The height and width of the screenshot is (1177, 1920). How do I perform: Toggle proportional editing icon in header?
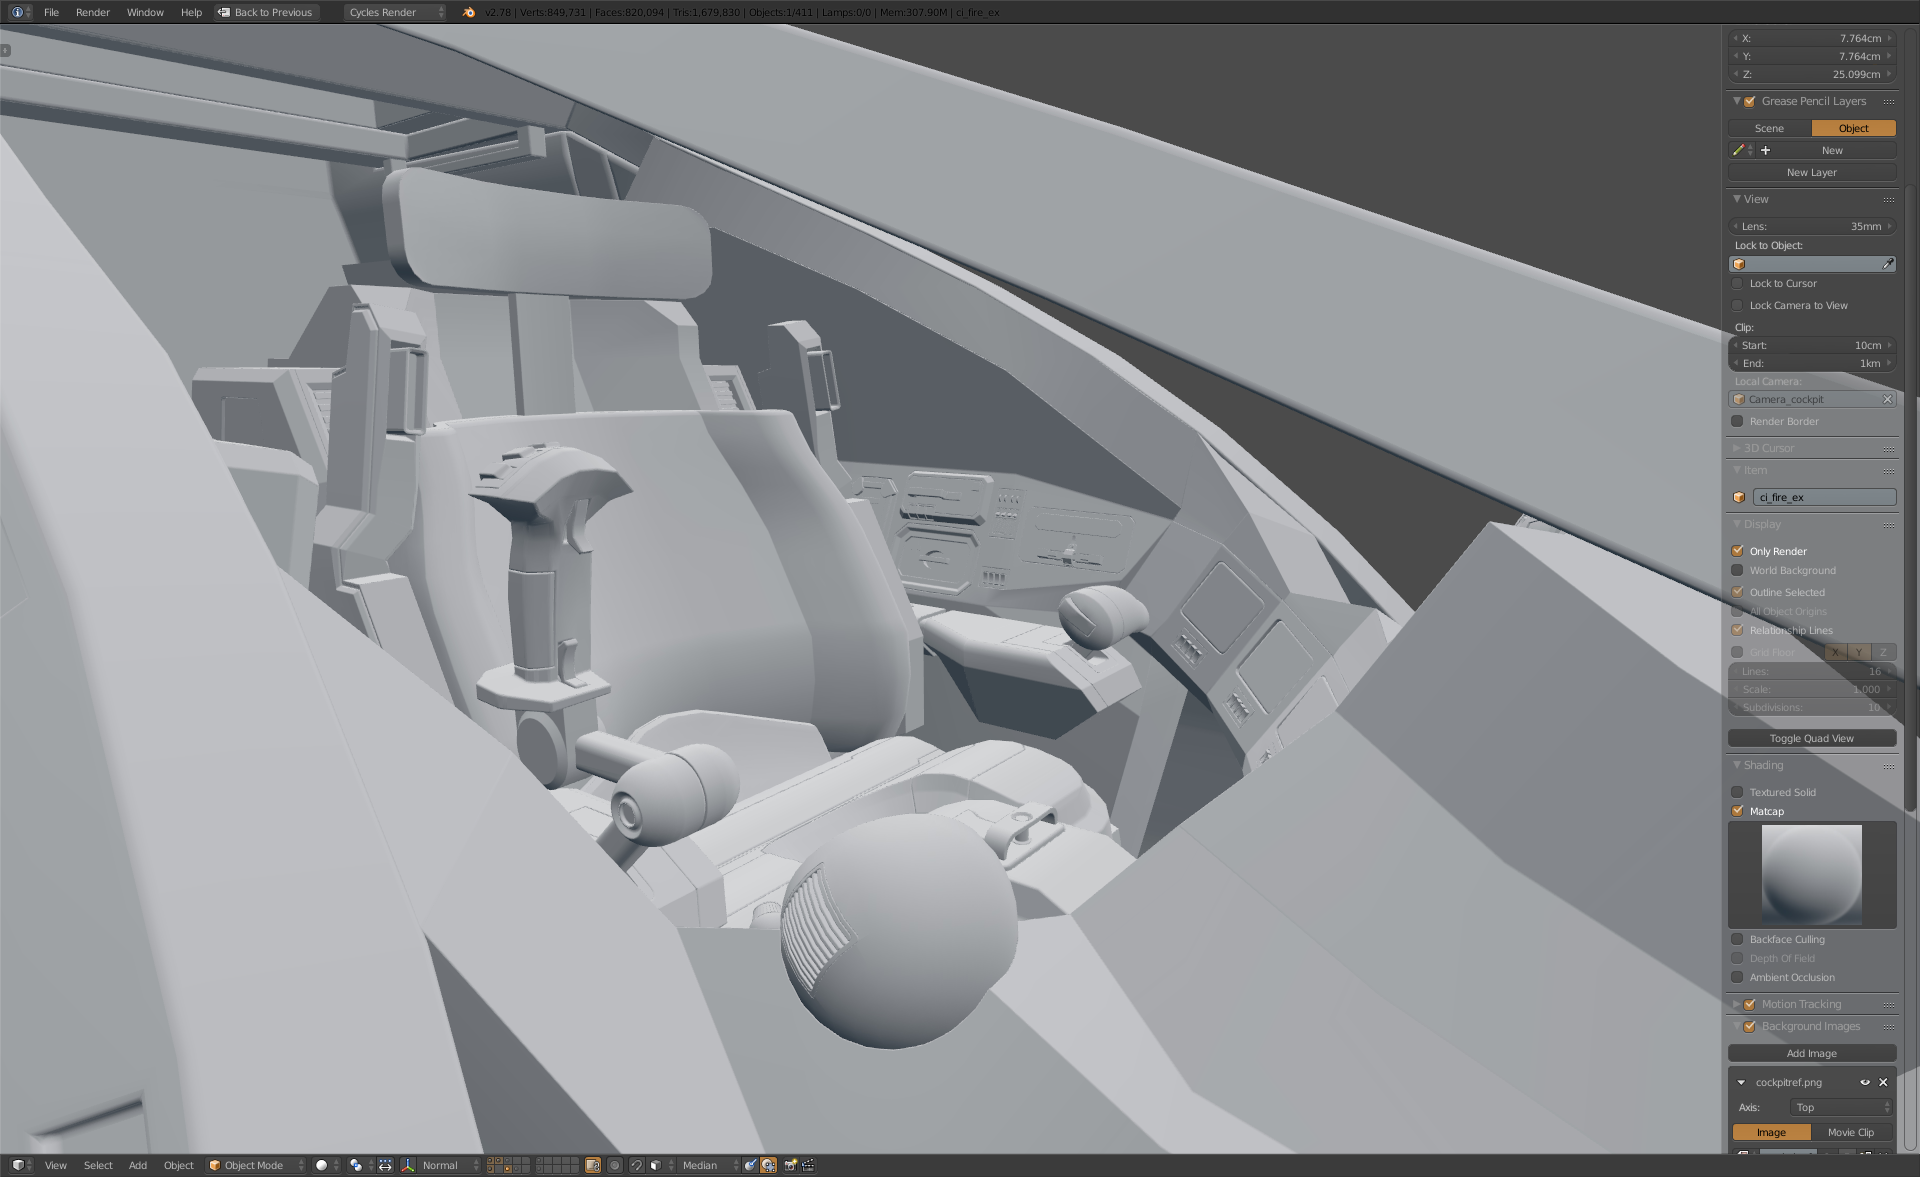[x=614, y=1165]
